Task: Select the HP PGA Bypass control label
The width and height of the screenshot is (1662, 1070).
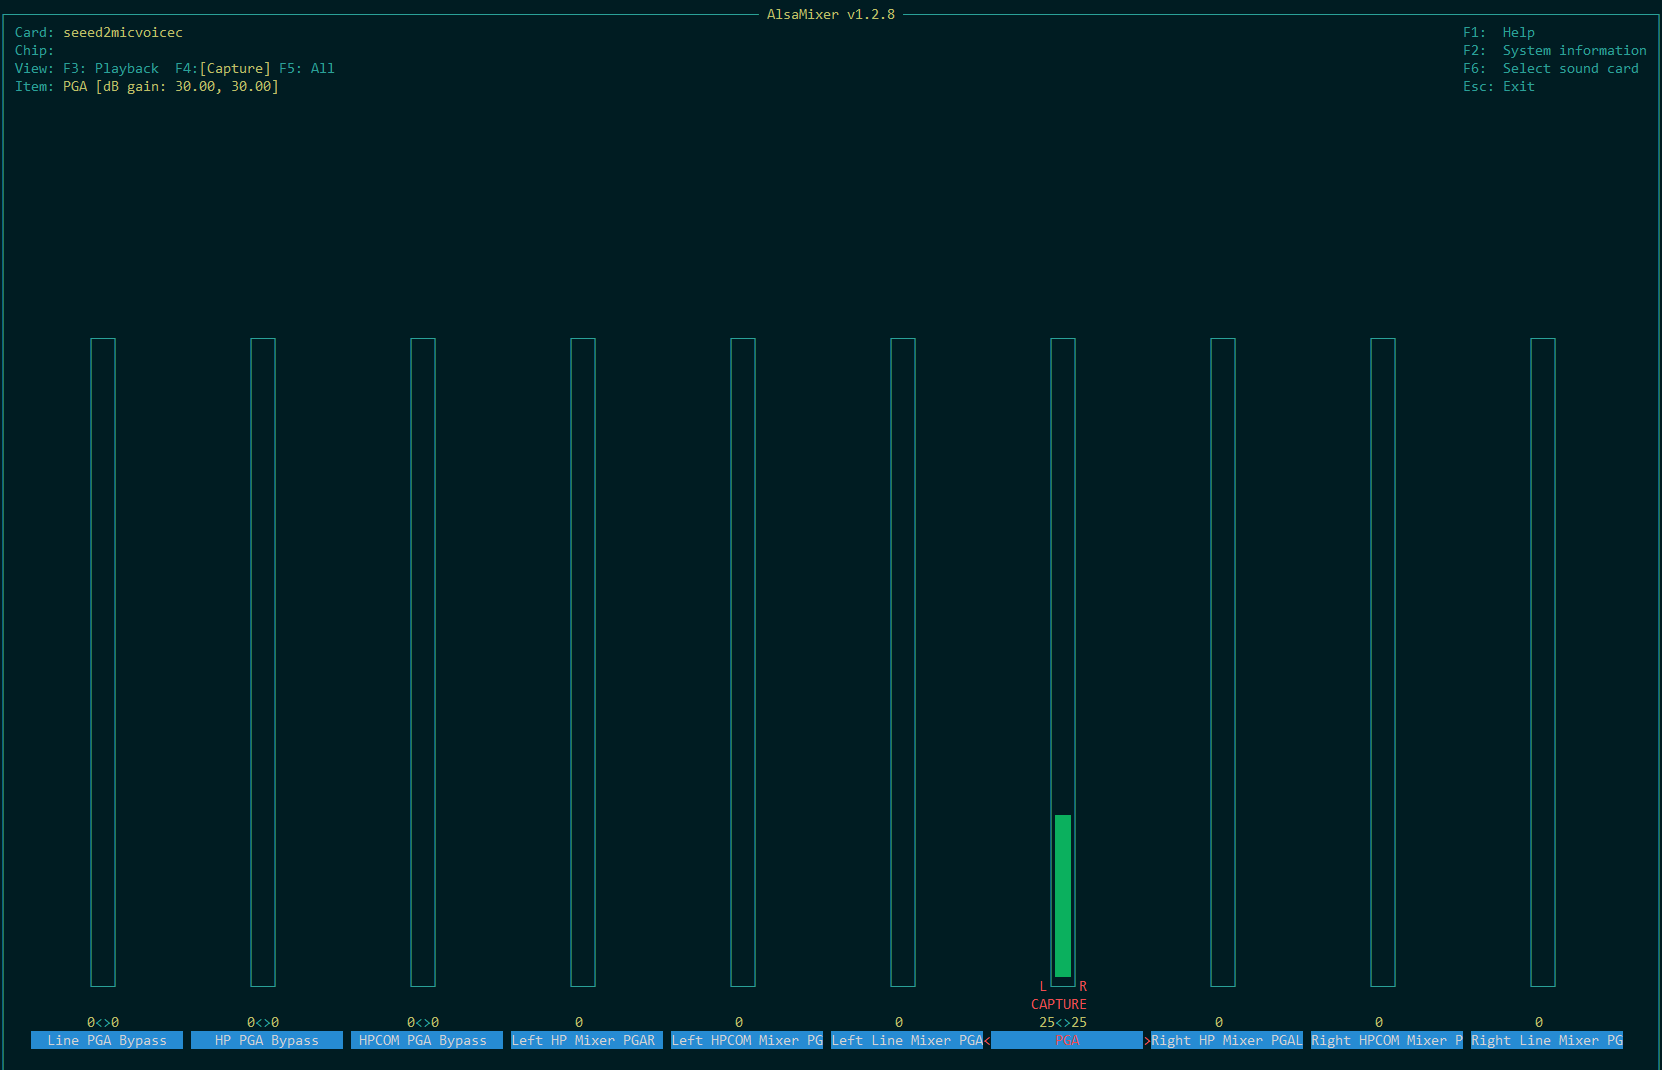Action: click(267, 1040)
